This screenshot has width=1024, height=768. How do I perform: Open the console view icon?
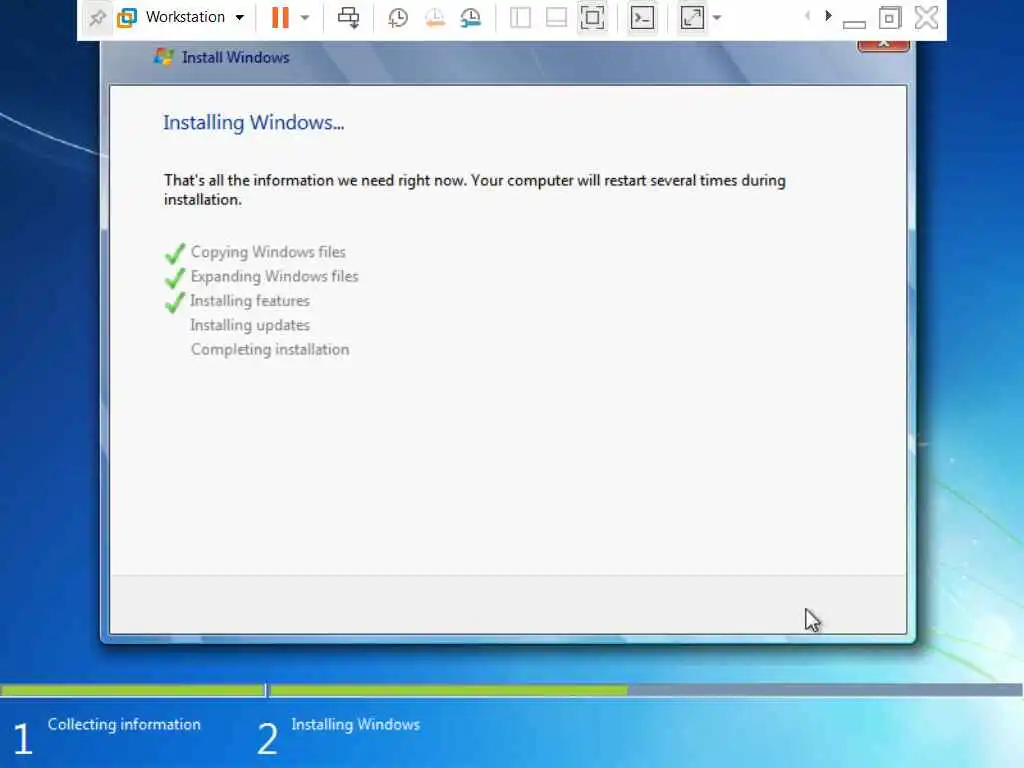click(x=642, y=18)
